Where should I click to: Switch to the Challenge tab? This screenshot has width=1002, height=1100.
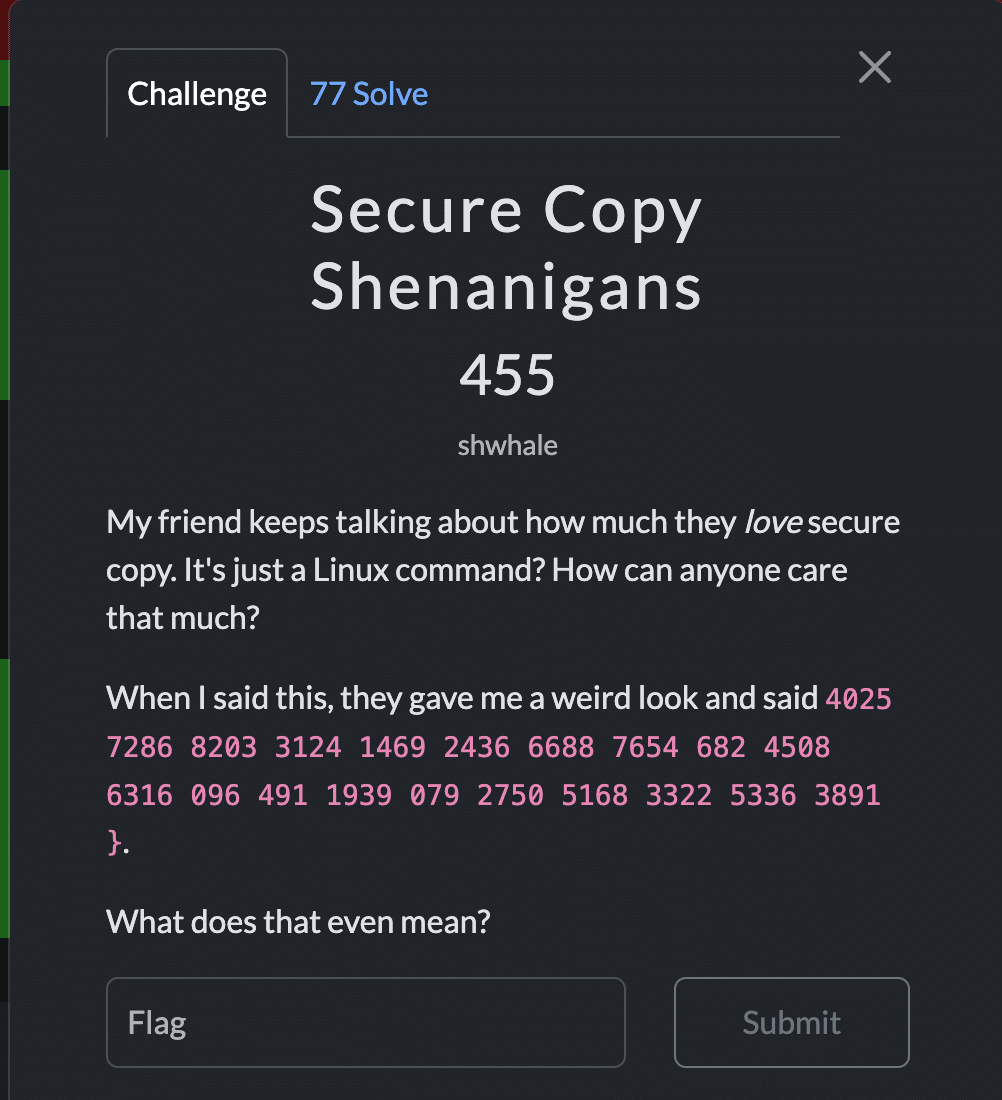point(196,93)
